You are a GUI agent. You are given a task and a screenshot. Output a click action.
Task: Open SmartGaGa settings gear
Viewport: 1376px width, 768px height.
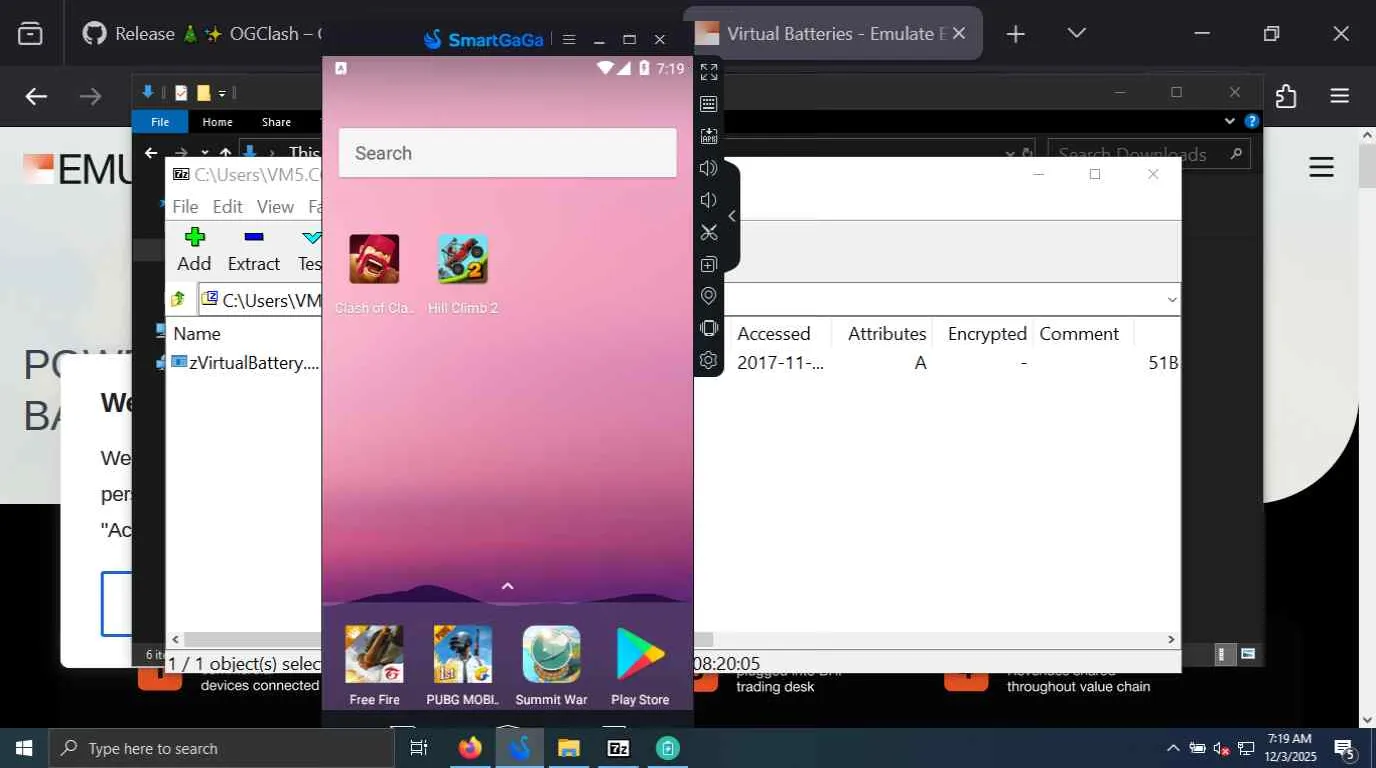coord(709,360)
